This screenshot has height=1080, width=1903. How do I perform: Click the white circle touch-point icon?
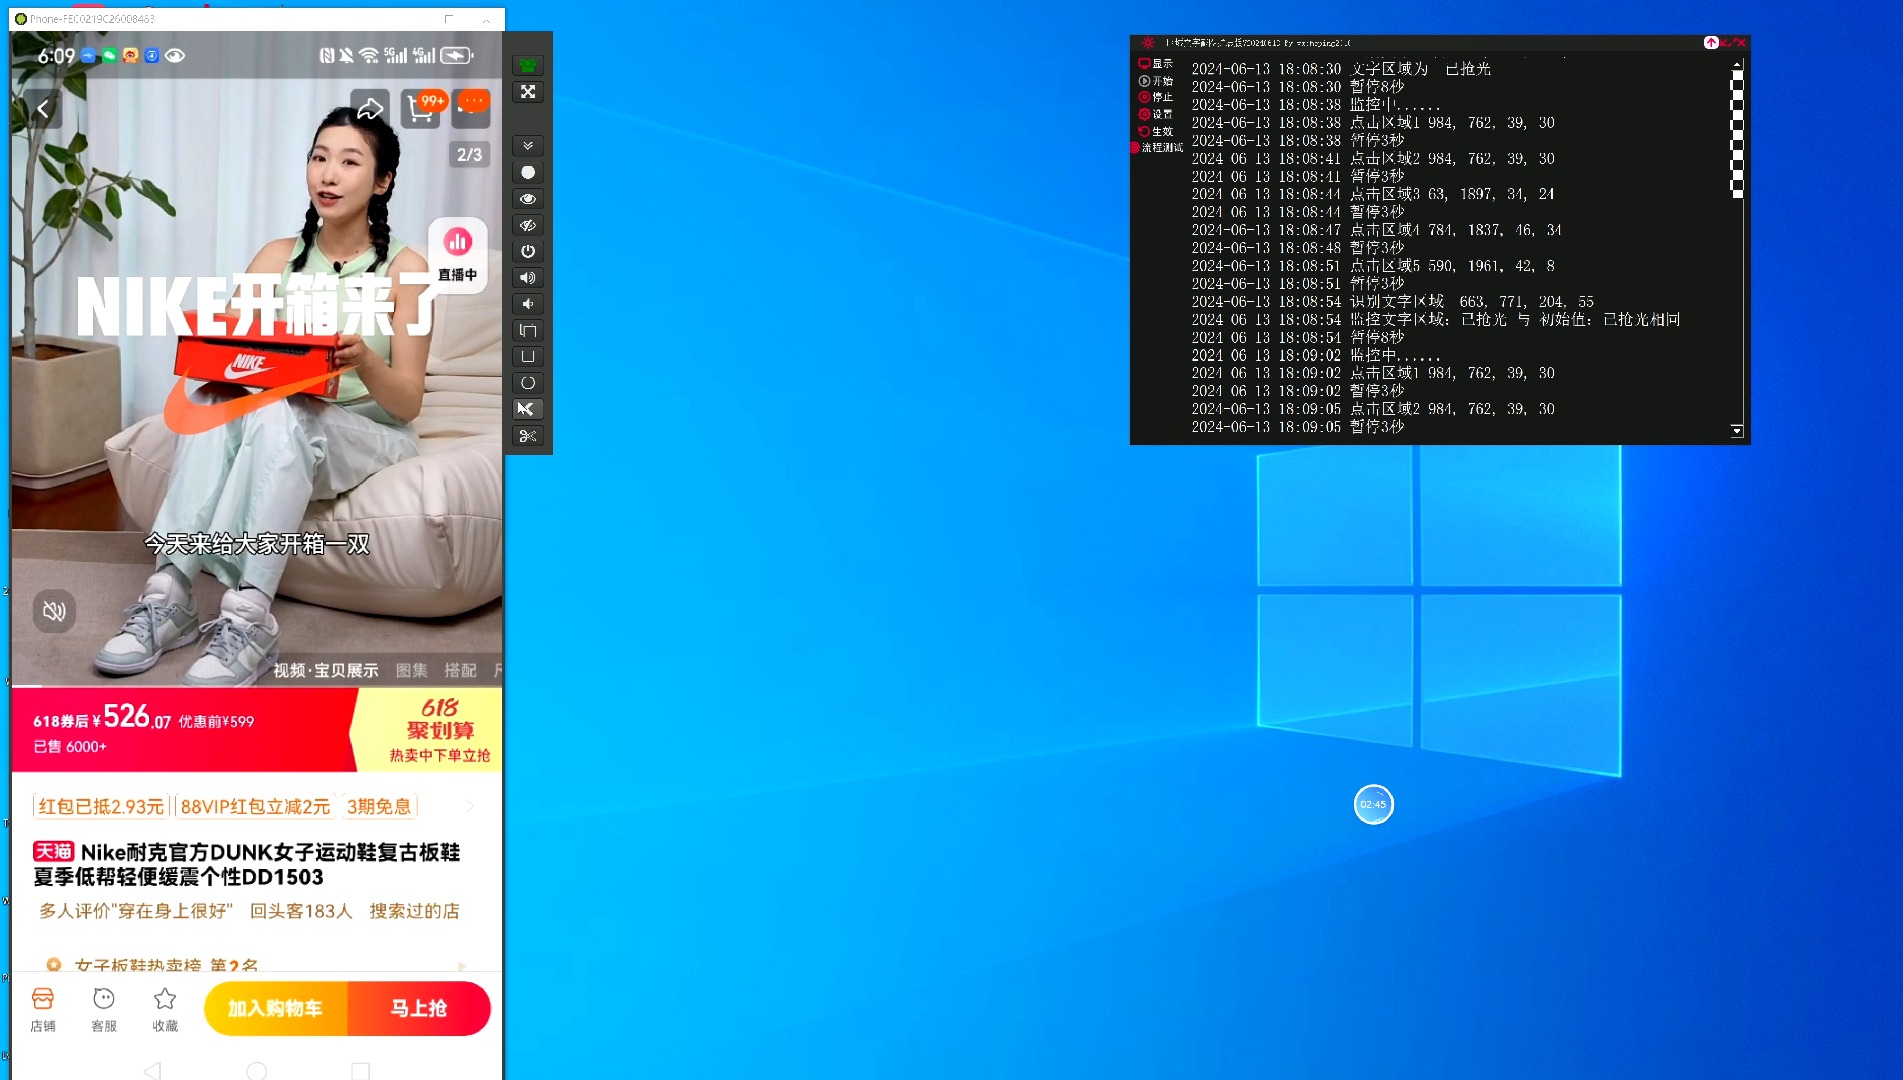(x=527, y=172)
